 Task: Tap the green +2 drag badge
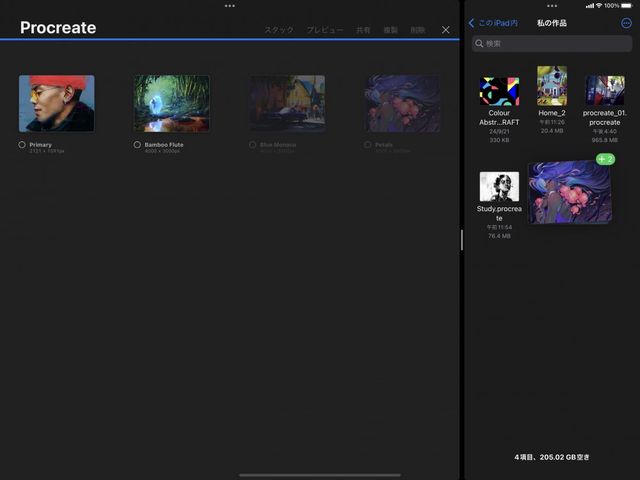(605, 159)
